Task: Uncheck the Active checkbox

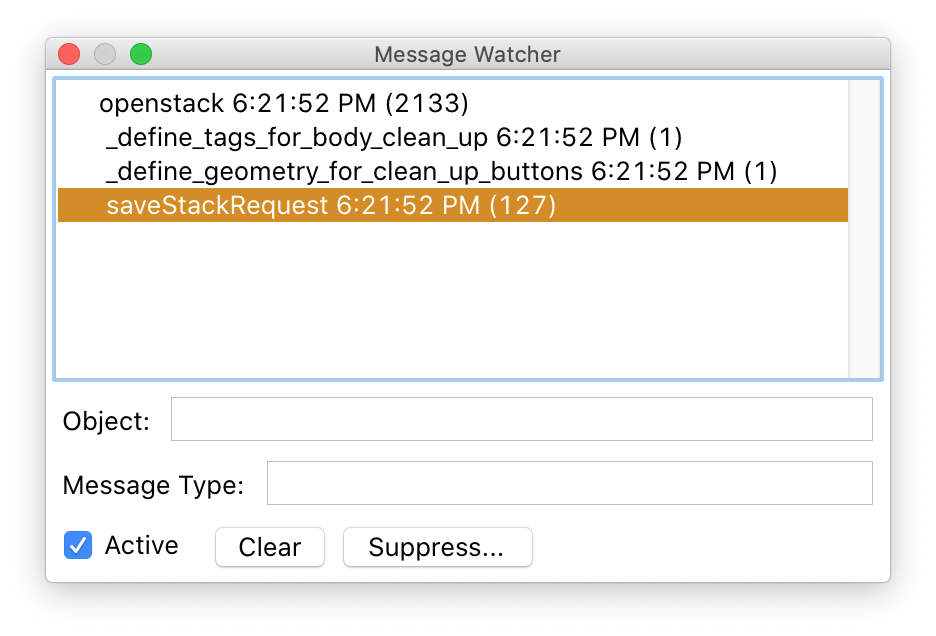Action: tap(78, 546)
